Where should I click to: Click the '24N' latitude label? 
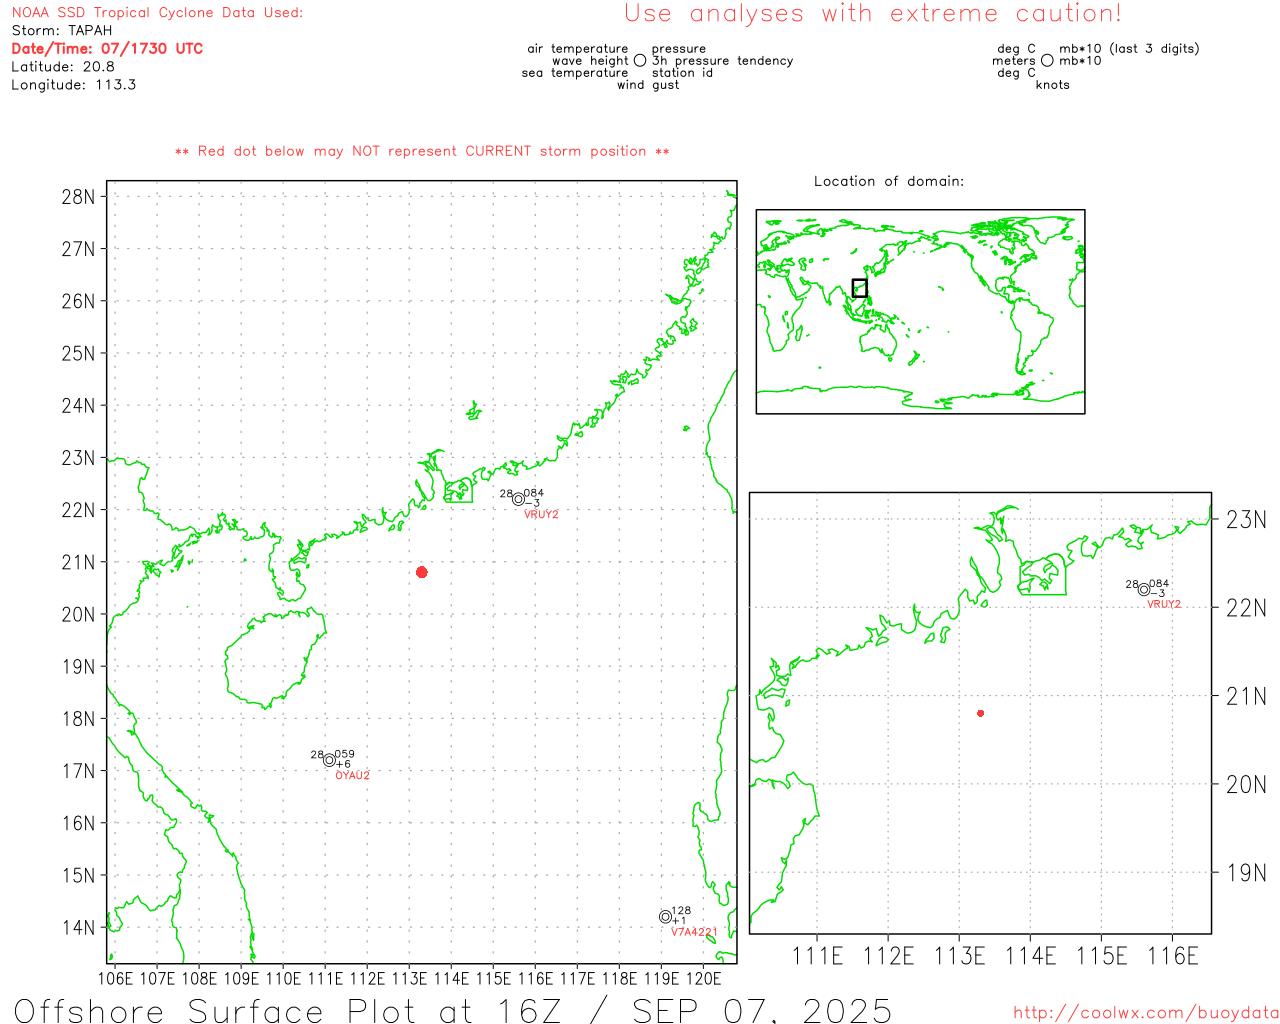[x=78, y=406]
